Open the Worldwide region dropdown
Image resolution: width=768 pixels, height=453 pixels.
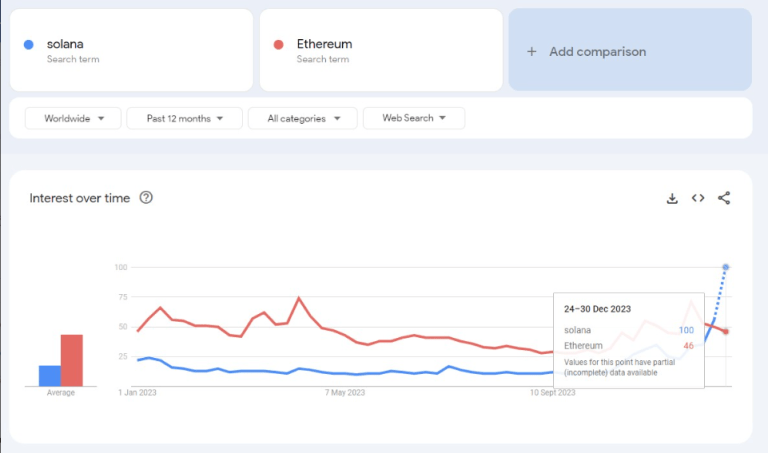pyautogui.click(x=73, y=118)
